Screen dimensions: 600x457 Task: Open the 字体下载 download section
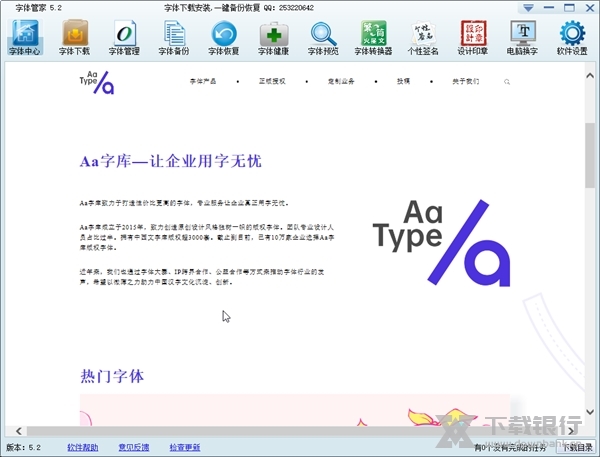click(75, 38)
